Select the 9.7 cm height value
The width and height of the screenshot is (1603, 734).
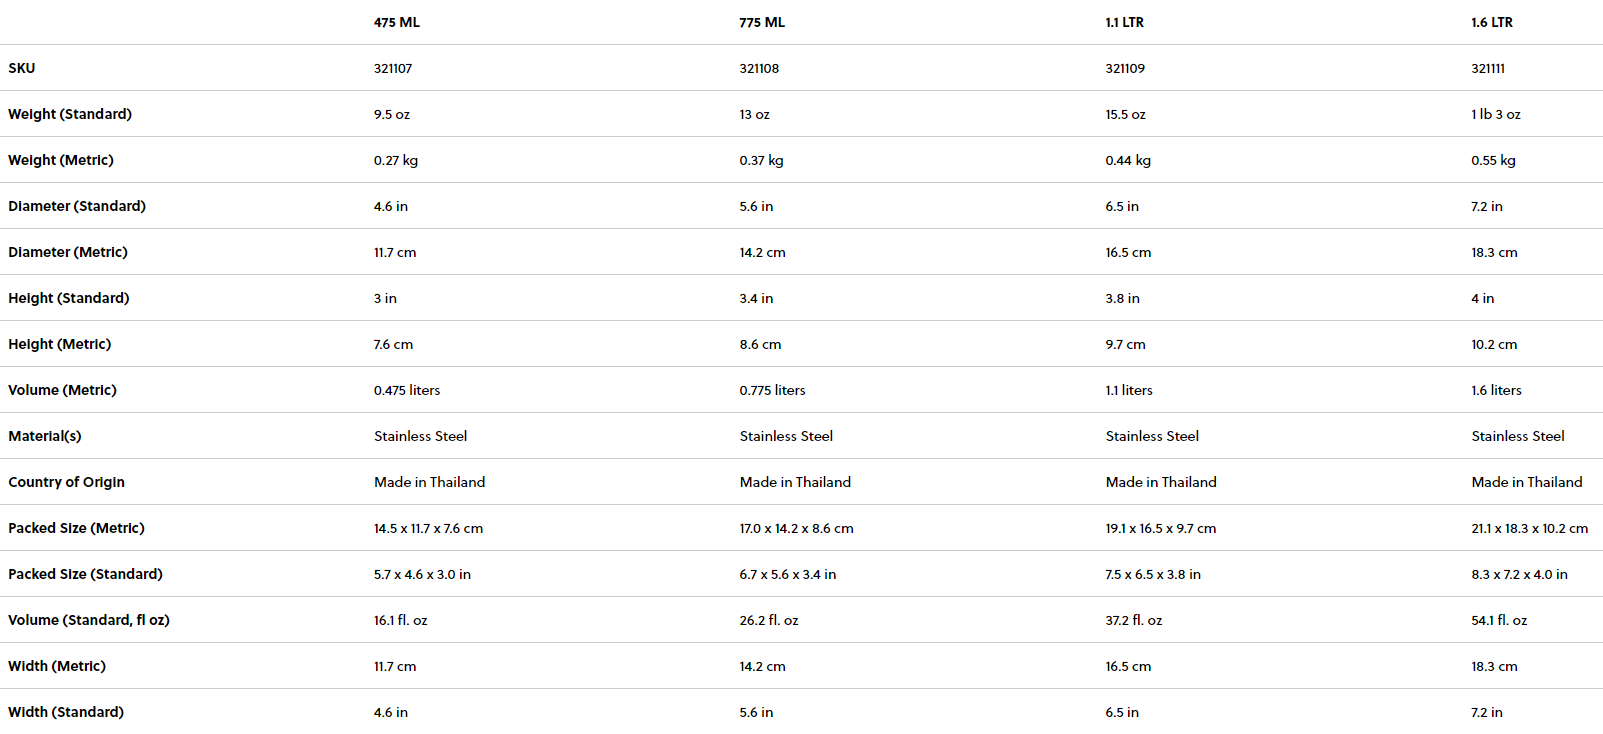click(1125, 344)
